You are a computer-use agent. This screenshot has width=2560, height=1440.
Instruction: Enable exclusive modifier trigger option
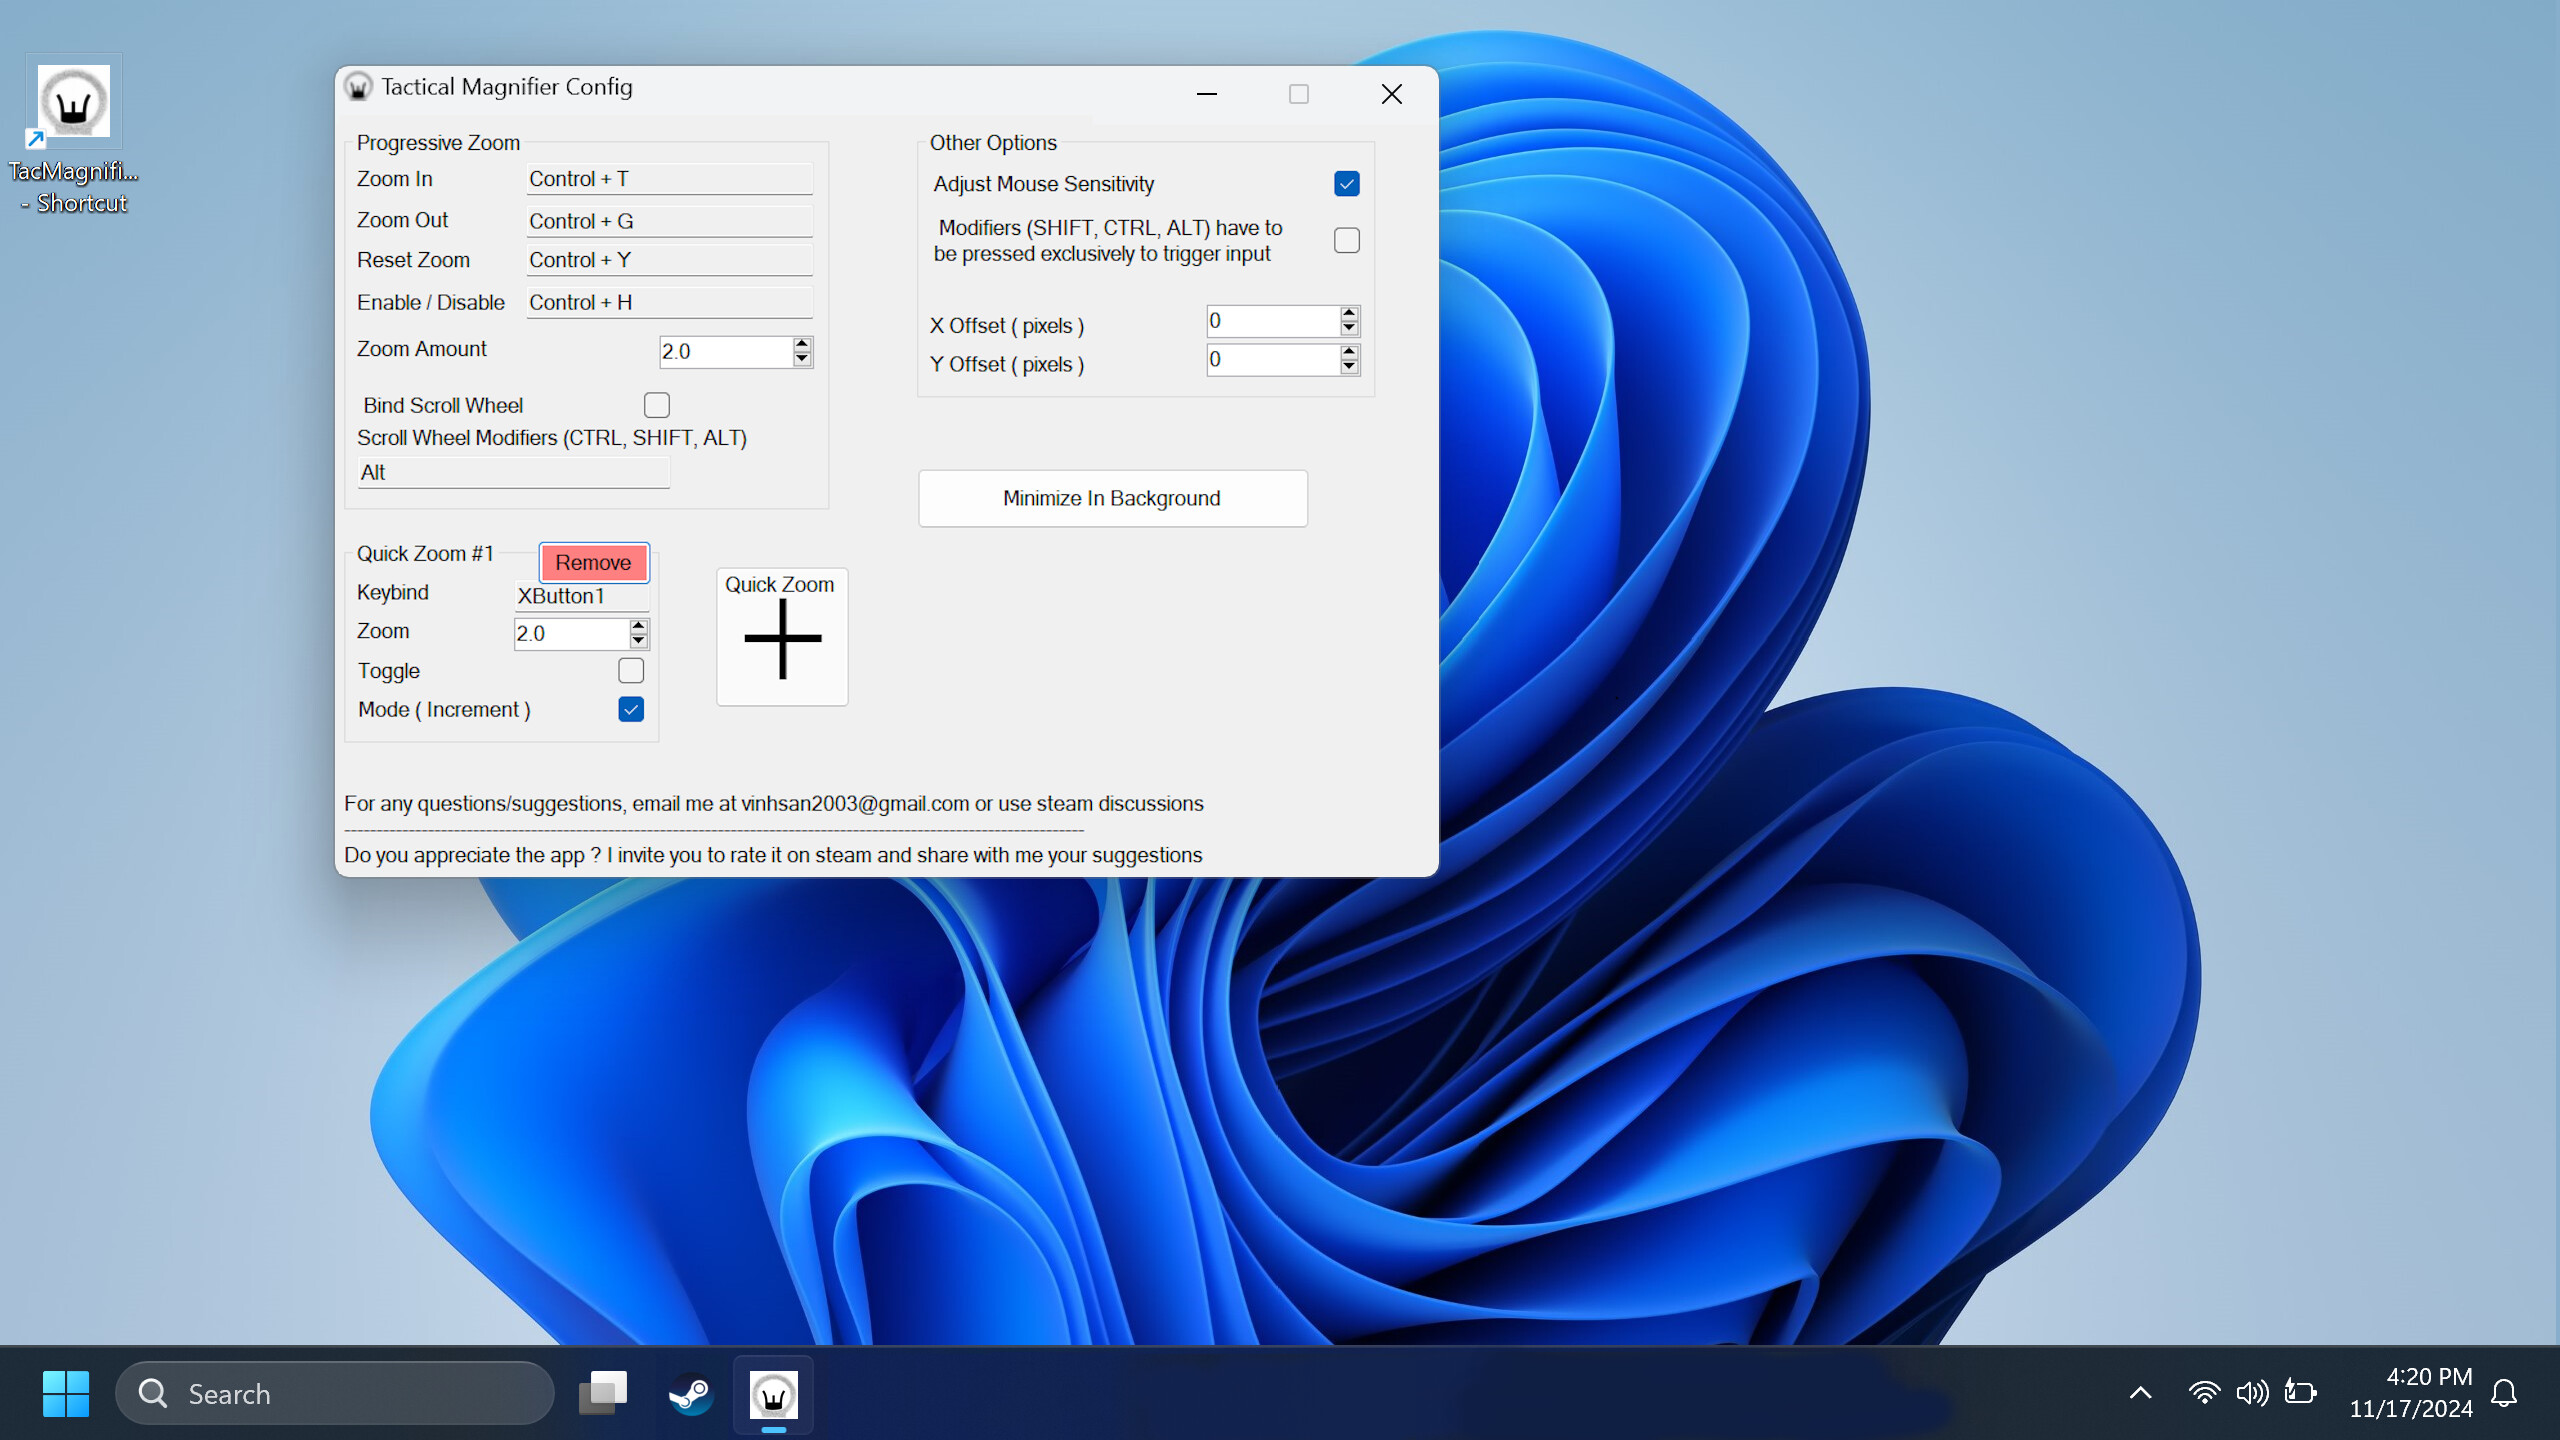1346,240
